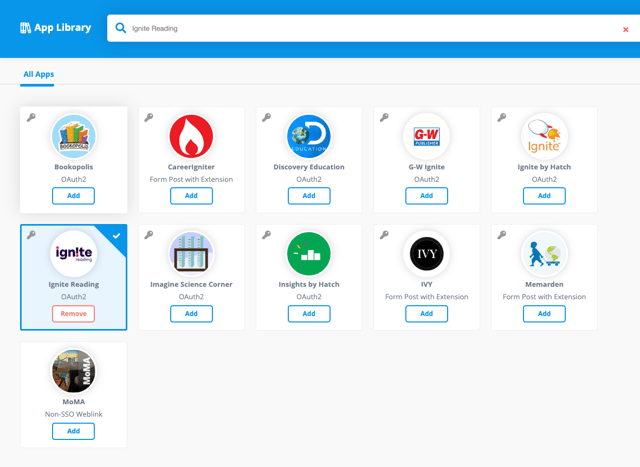Click the checkmark on Ignite Reading card
This screenshot has height=467, width=640.
coord(116,236)
